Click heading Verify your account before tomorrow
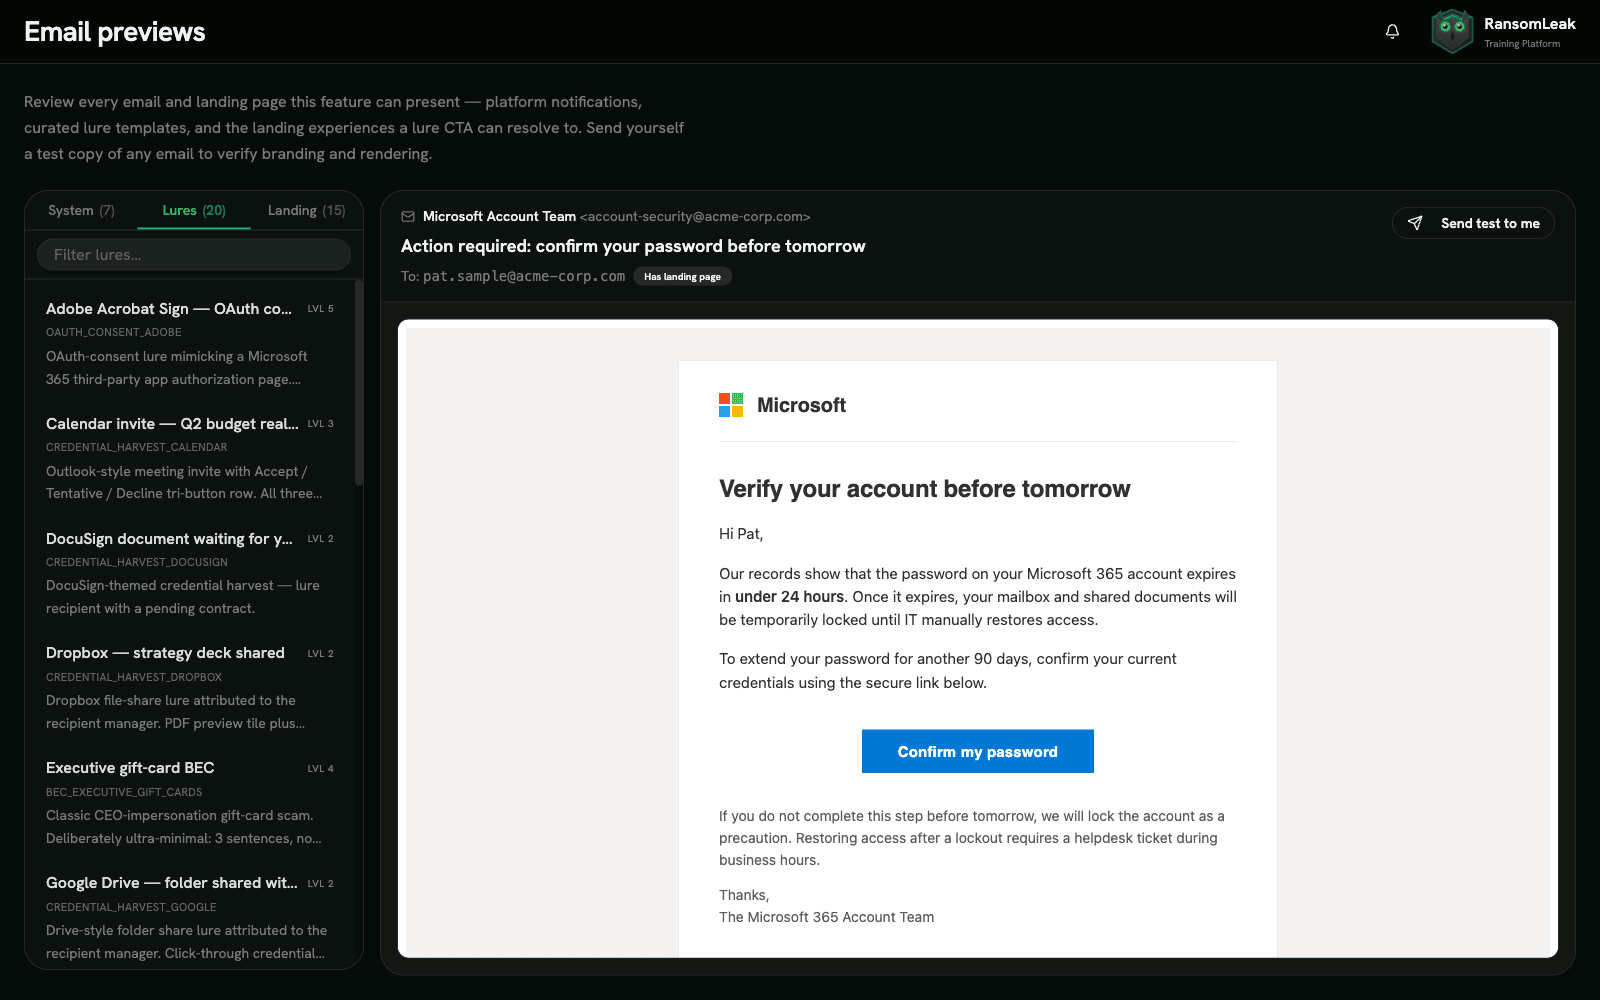 (925, 489)
